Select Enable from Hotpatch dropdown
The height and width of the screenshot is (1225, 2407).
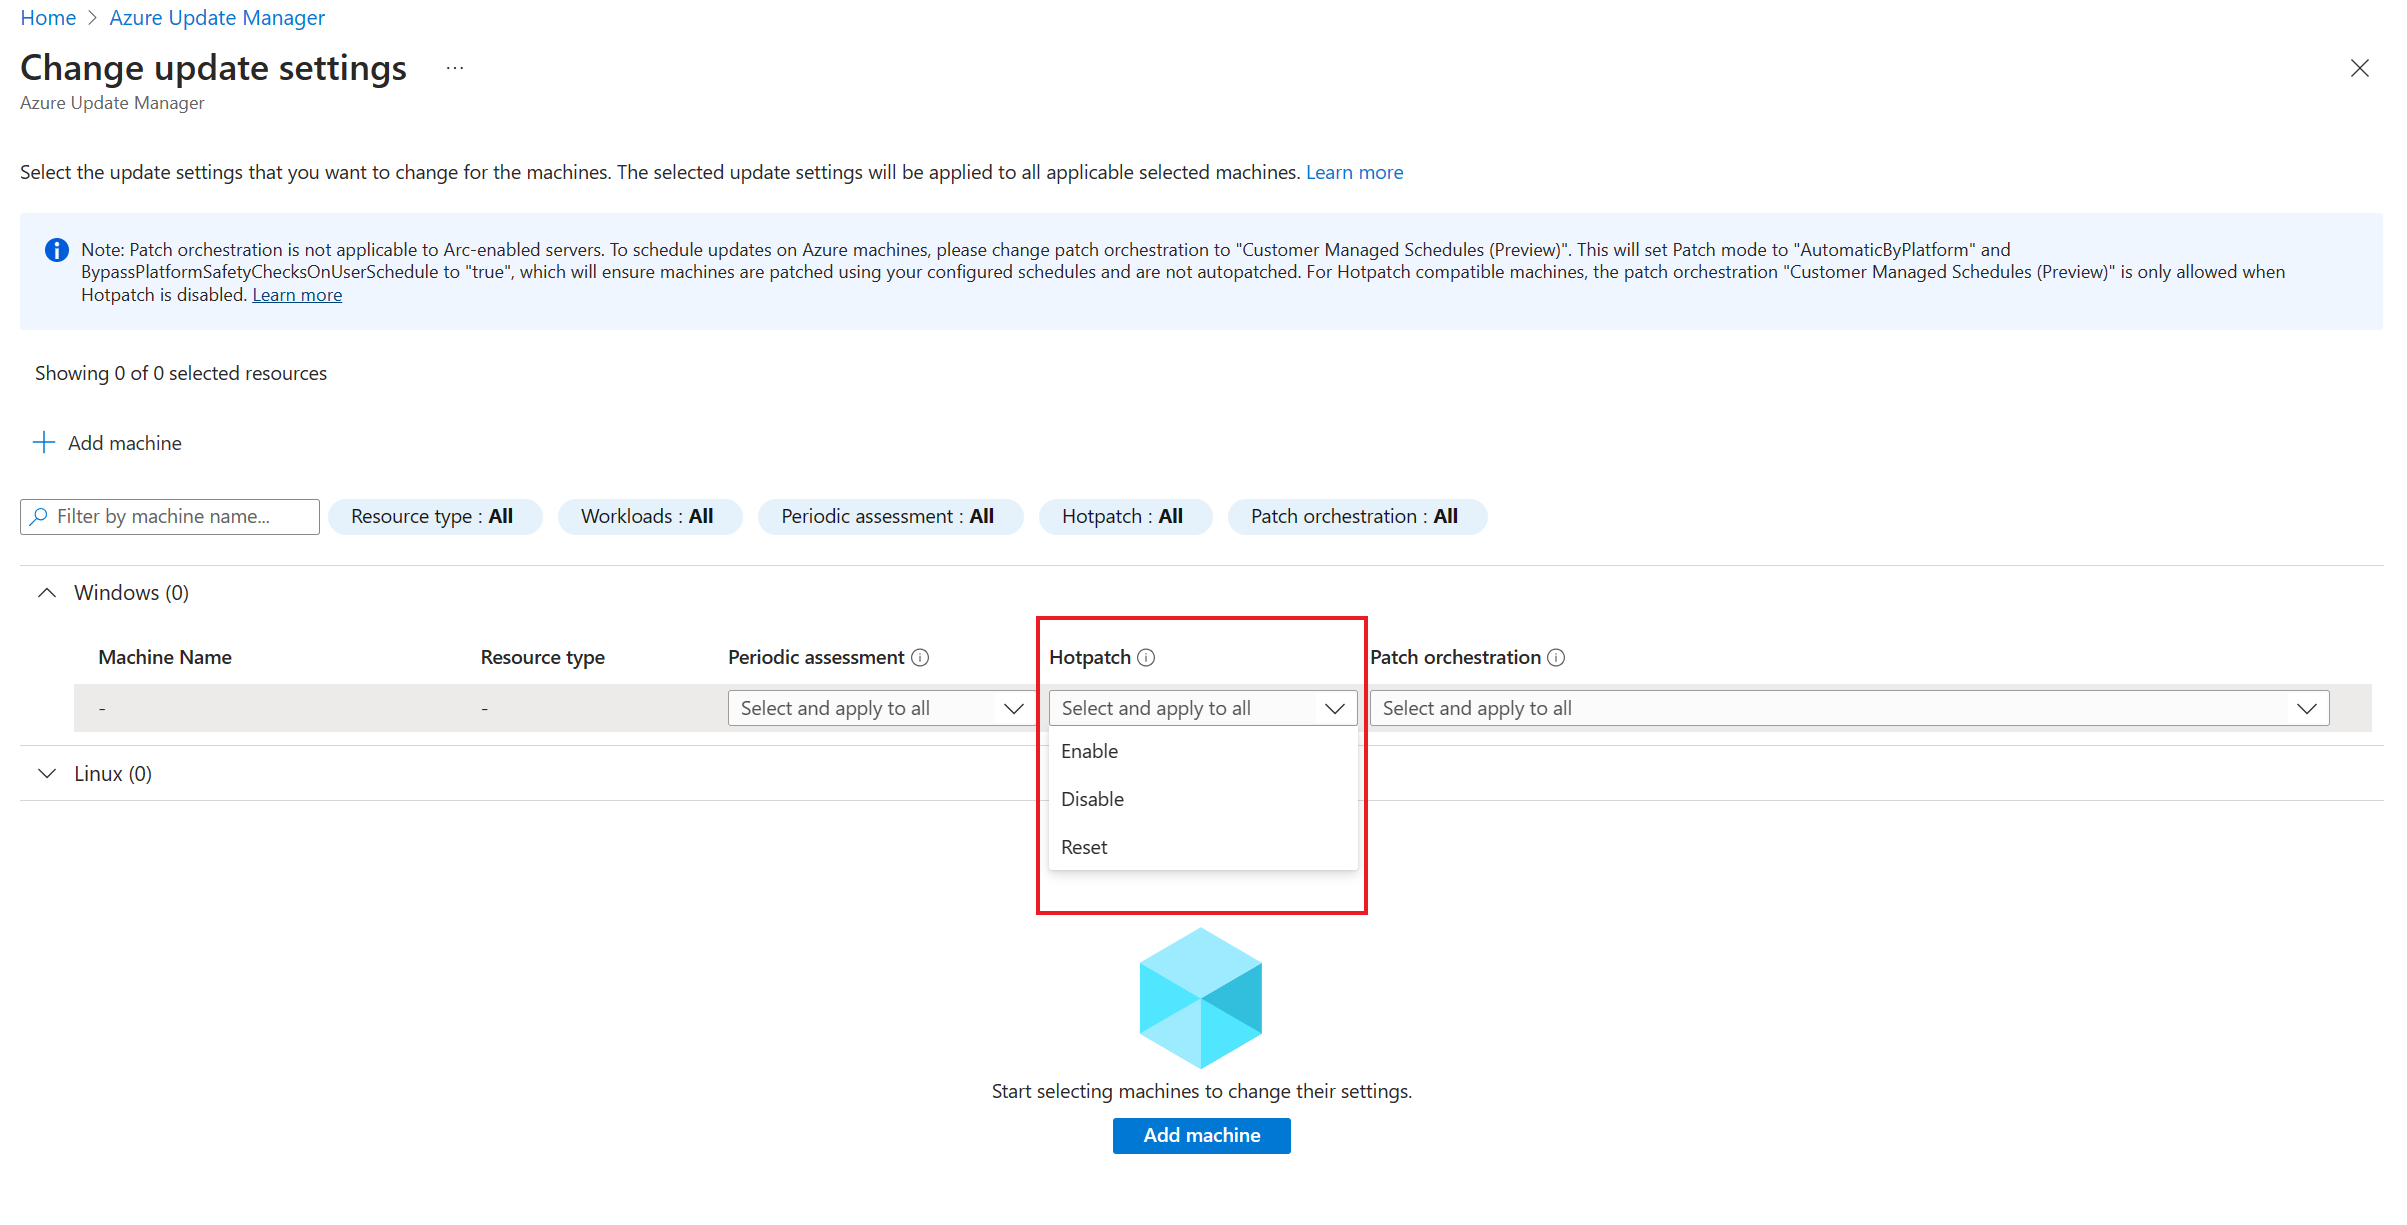click(x=1089, y=750)
